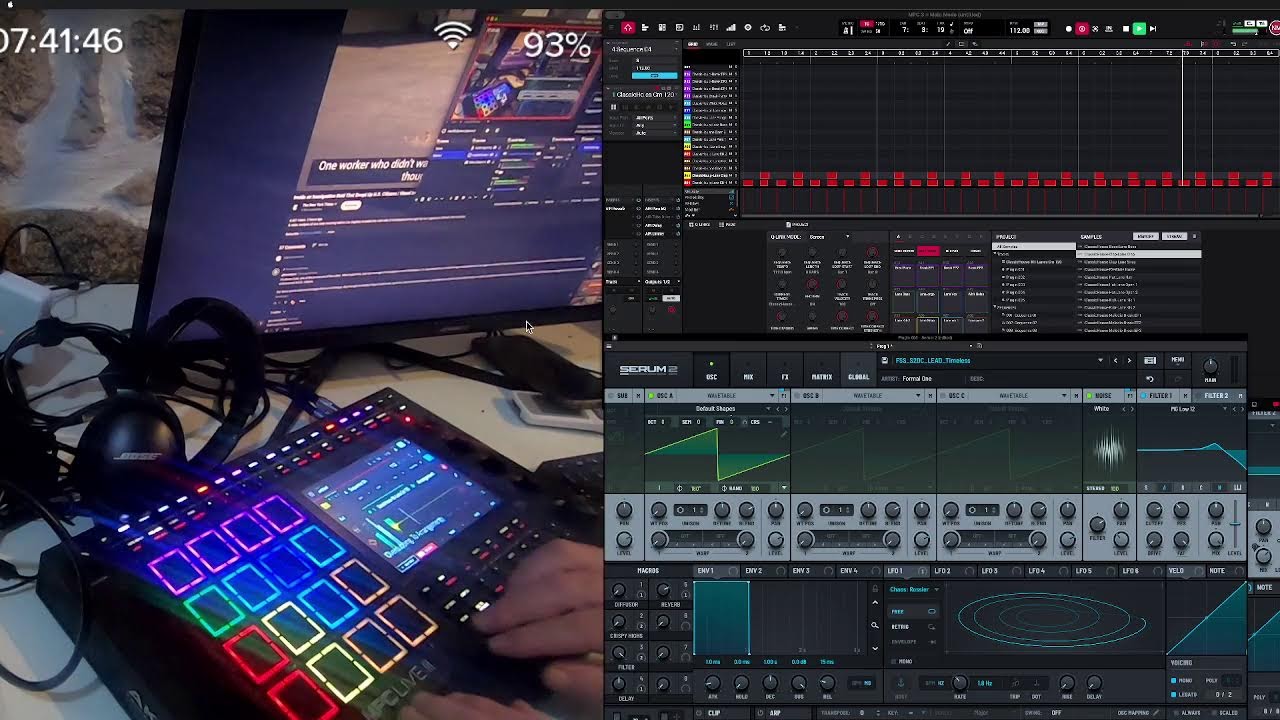
Task: Click the envelope zoom magnifier icon
Action: (875, 626)
